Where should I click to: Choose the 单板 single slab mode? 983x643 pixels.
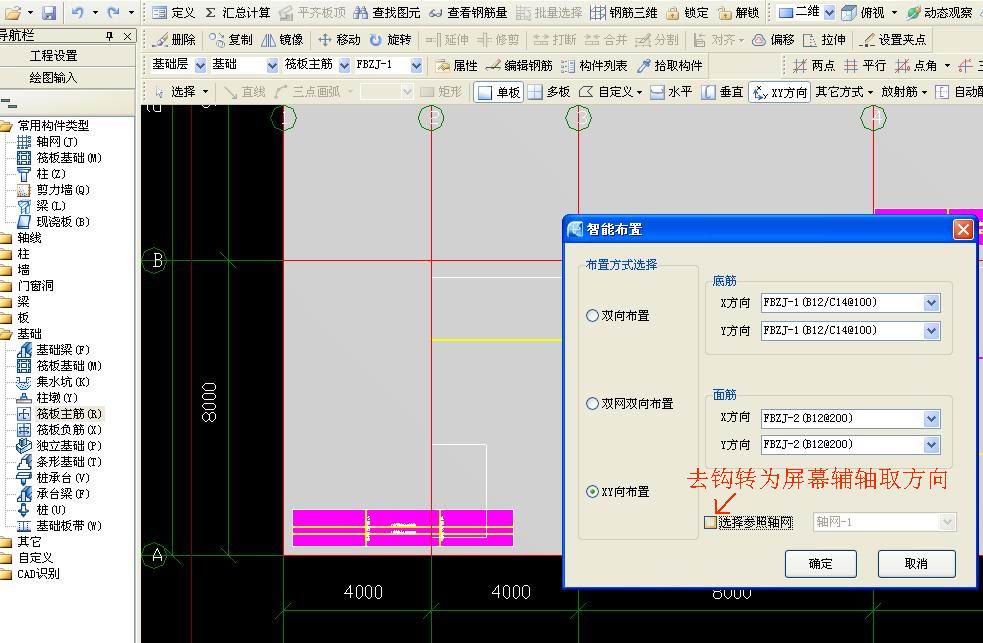click(498, 92)
